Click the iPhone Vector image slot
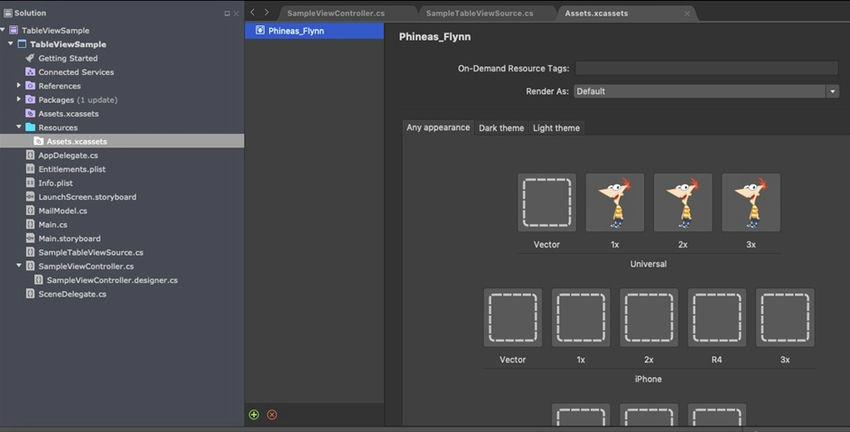The image size is (850, 432). 513,318
